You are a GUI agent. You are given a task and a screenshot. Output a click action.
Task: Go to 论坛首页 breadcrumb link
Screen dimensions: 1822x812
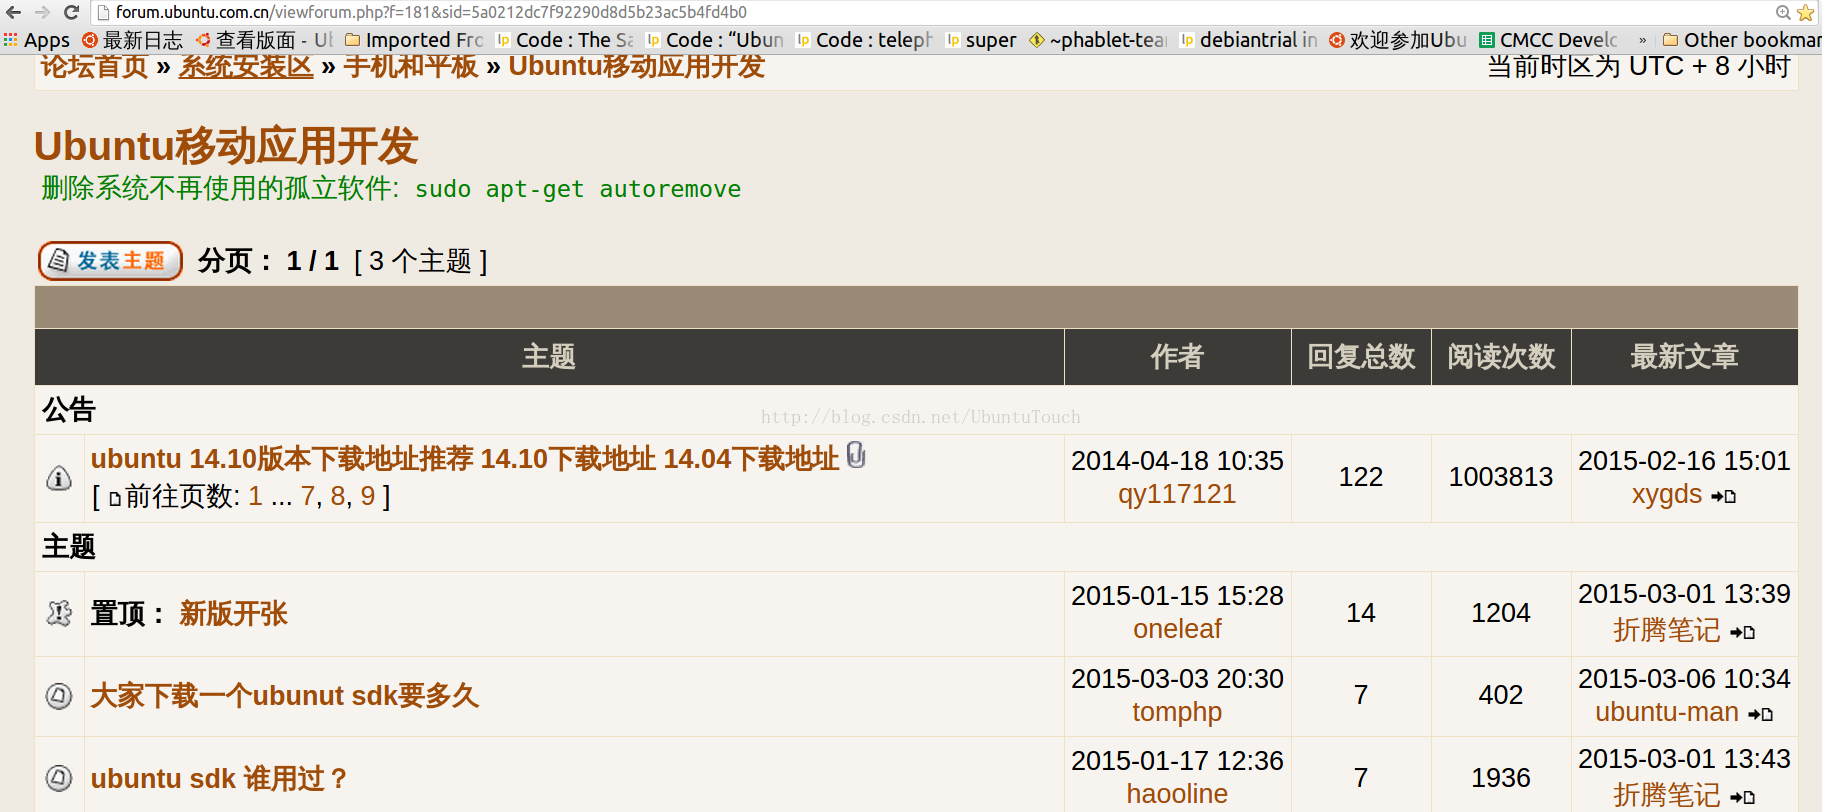[x=94, y=66]
